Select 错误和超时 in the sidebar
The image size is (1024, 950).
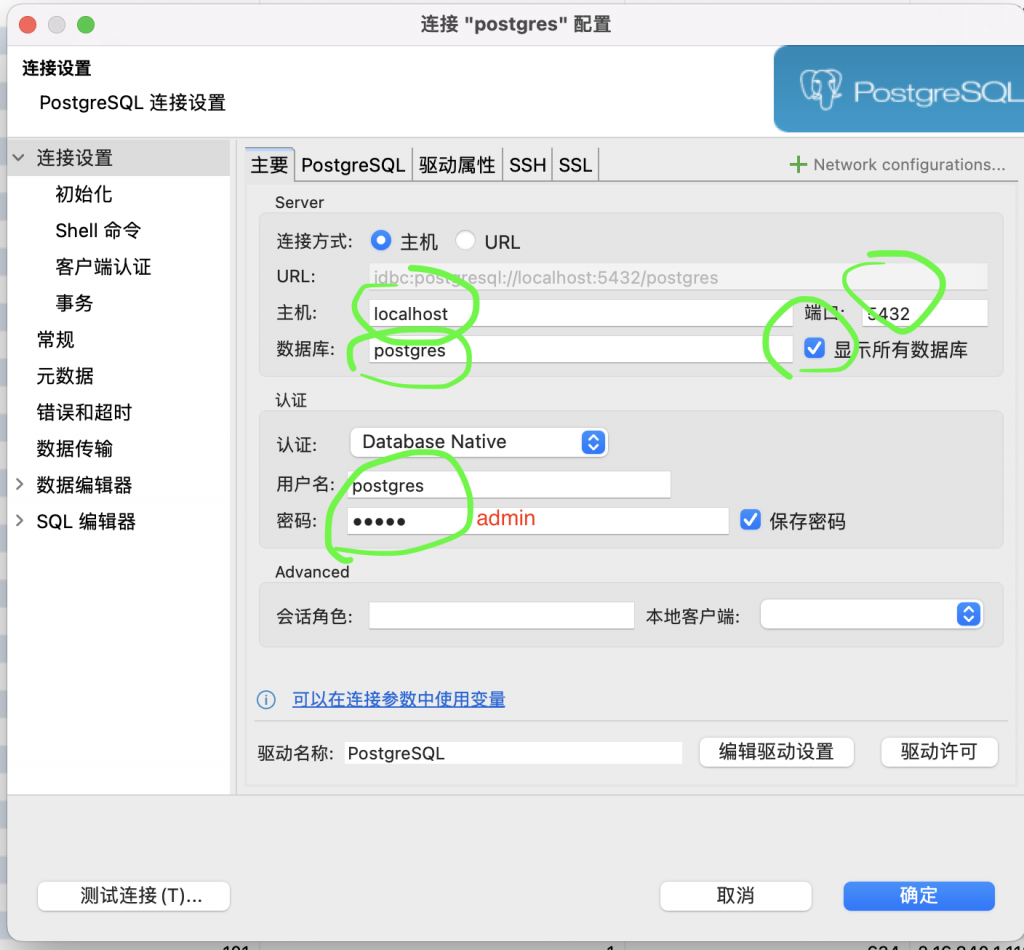84,412
